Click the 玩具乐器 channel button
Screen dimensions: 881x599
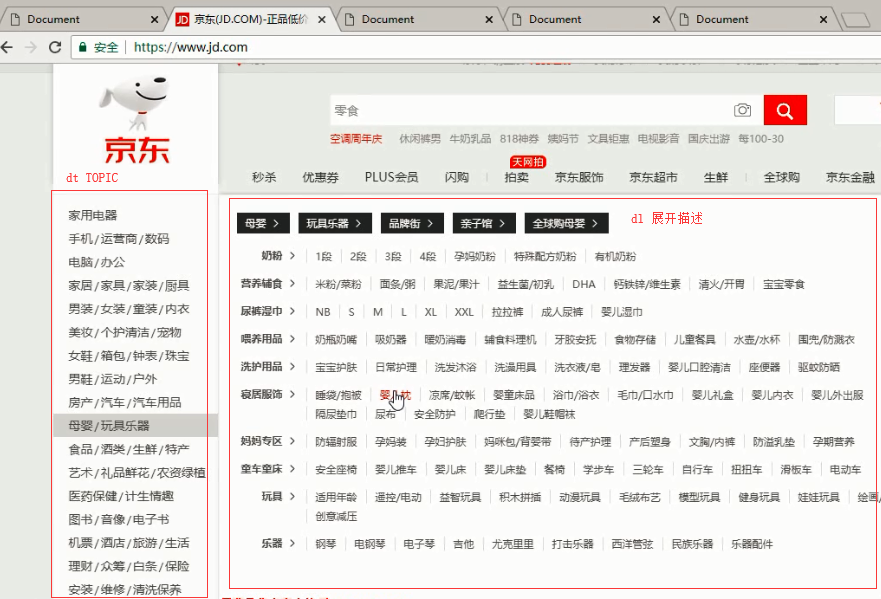(x=334, y=223)
